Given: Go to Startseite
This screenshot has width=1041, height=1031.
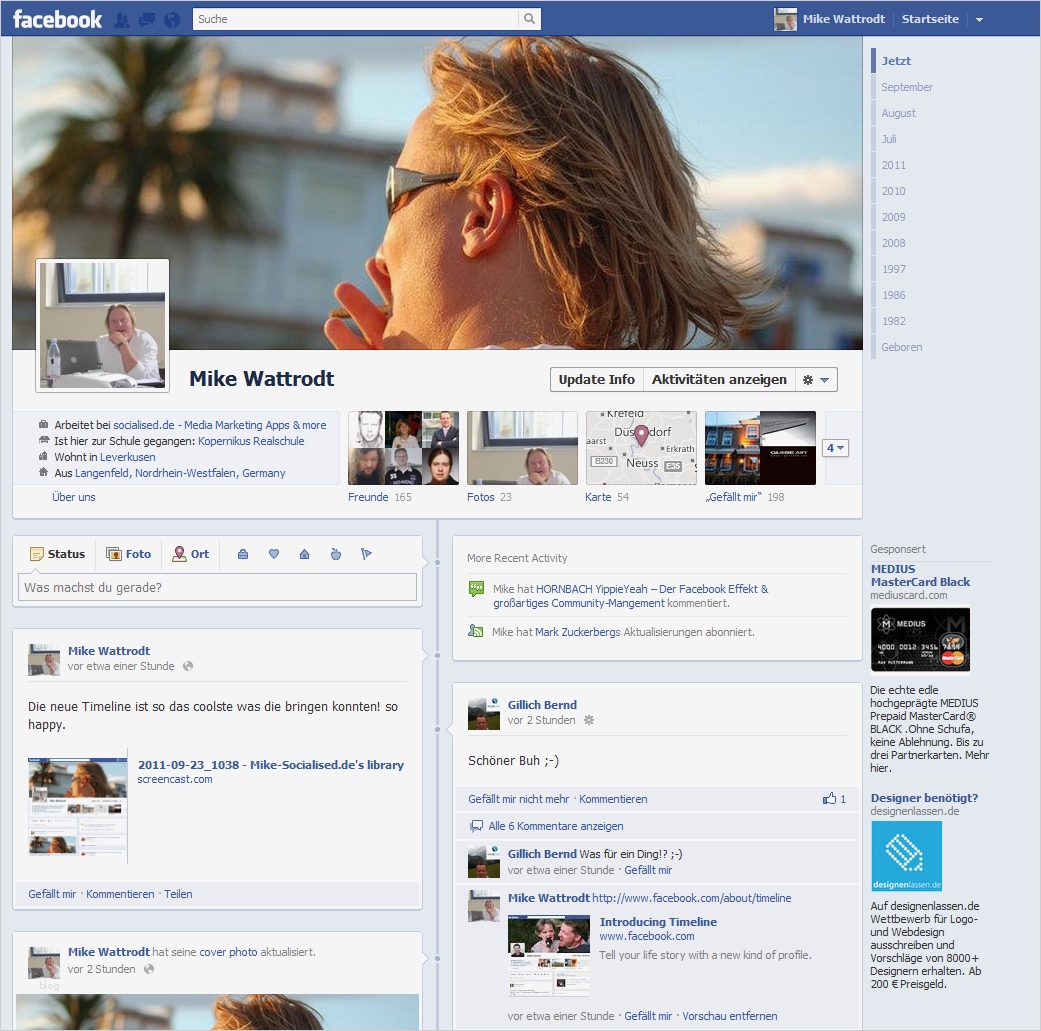Looking at the screenshot, I should pyautogui.click(x=929, y=19).
